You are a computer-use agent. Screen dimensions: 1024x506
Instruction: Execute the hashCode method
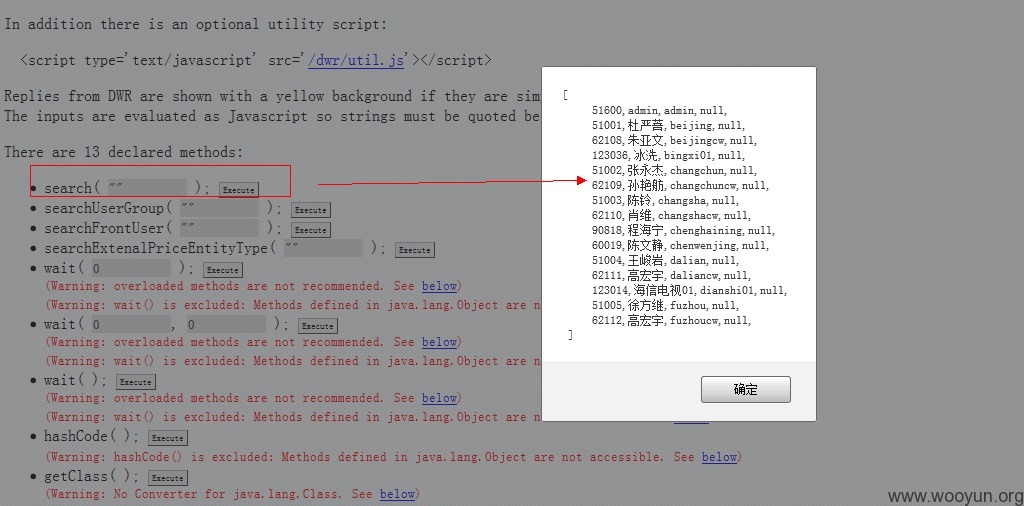tap(168, 438)
